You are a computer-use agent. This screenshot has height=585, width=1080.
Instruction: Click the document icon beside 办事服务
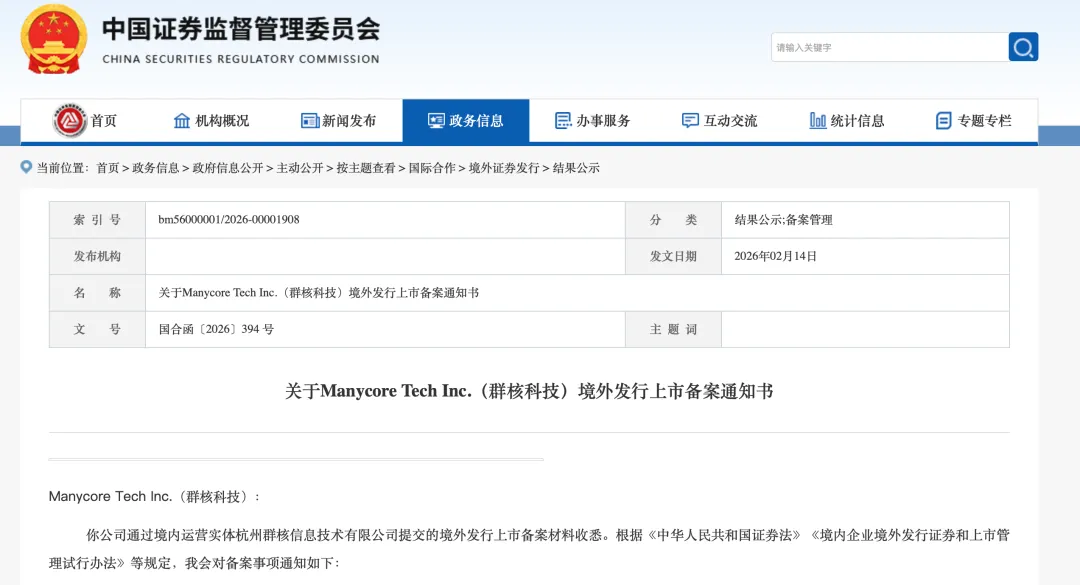click(563, 121)
